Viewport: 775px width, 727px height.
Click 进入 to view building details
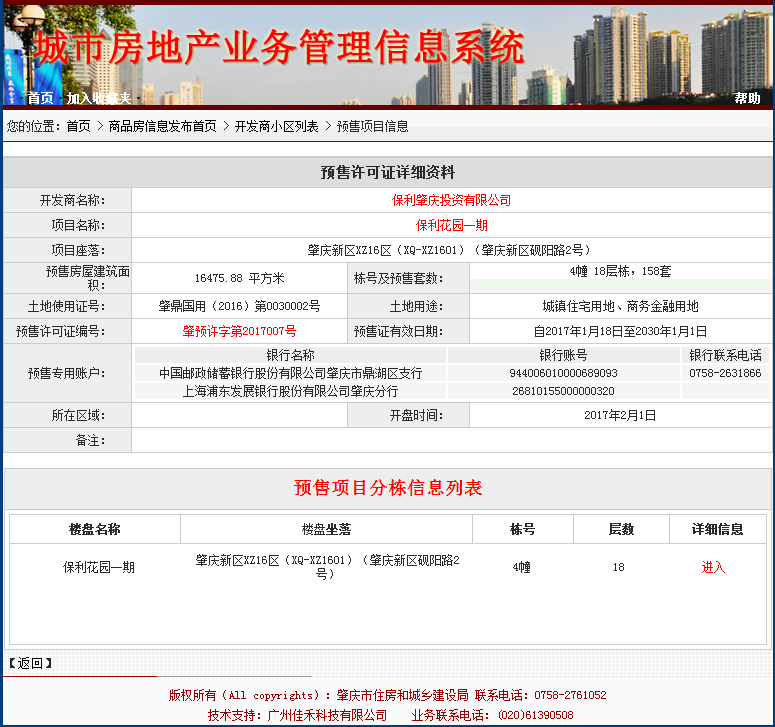click(713, 567)
